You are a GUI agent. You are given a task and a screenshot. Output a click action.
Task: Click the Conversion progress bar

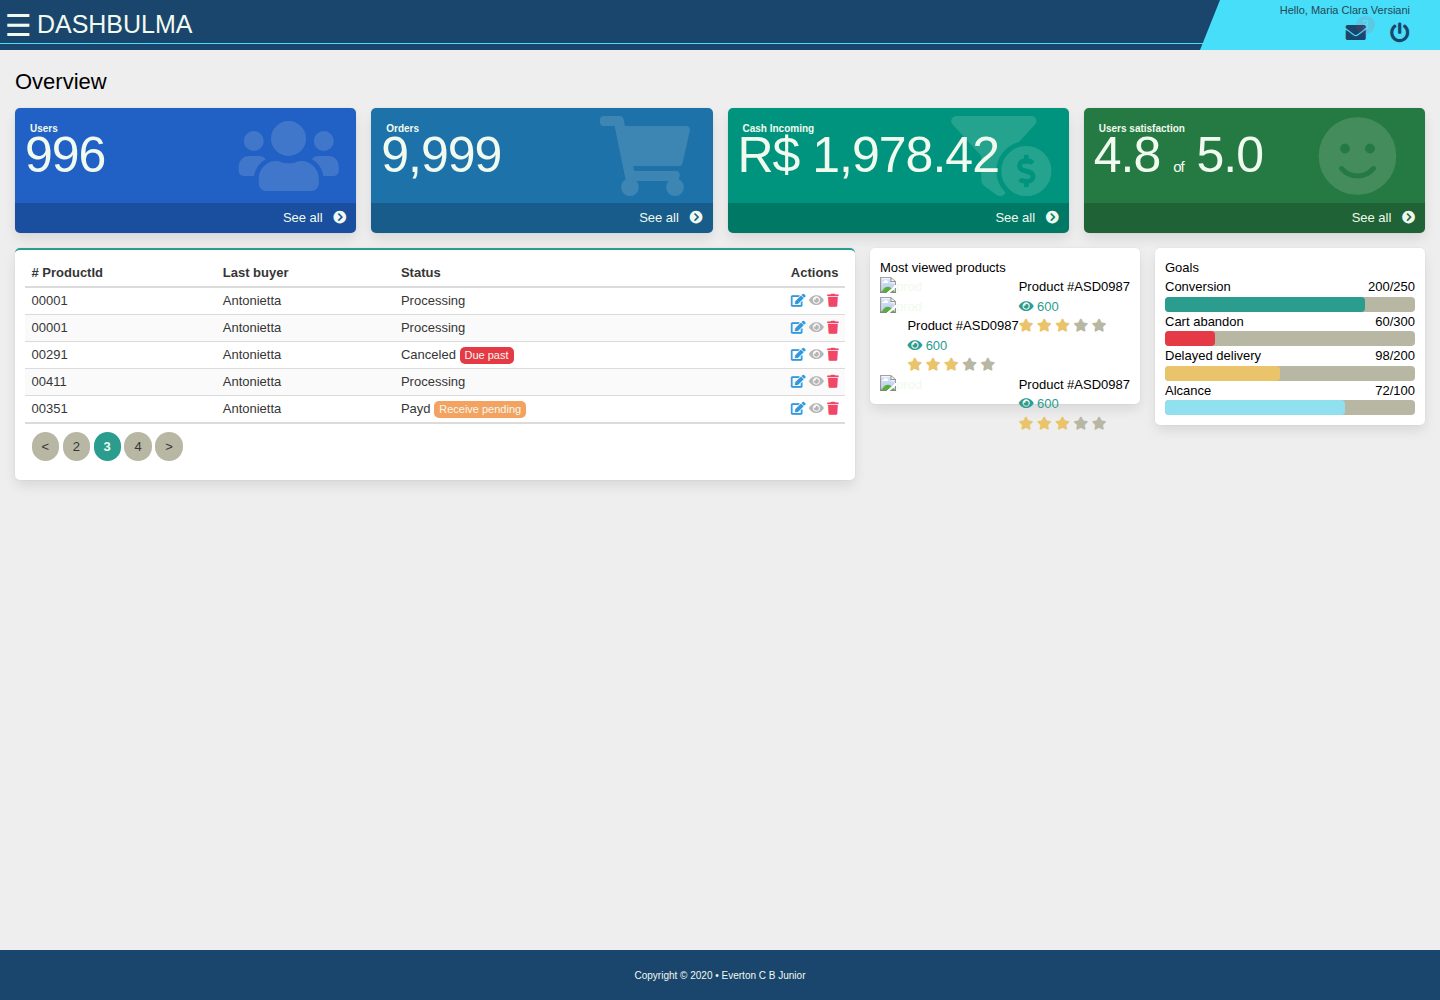pos(1290,305)
